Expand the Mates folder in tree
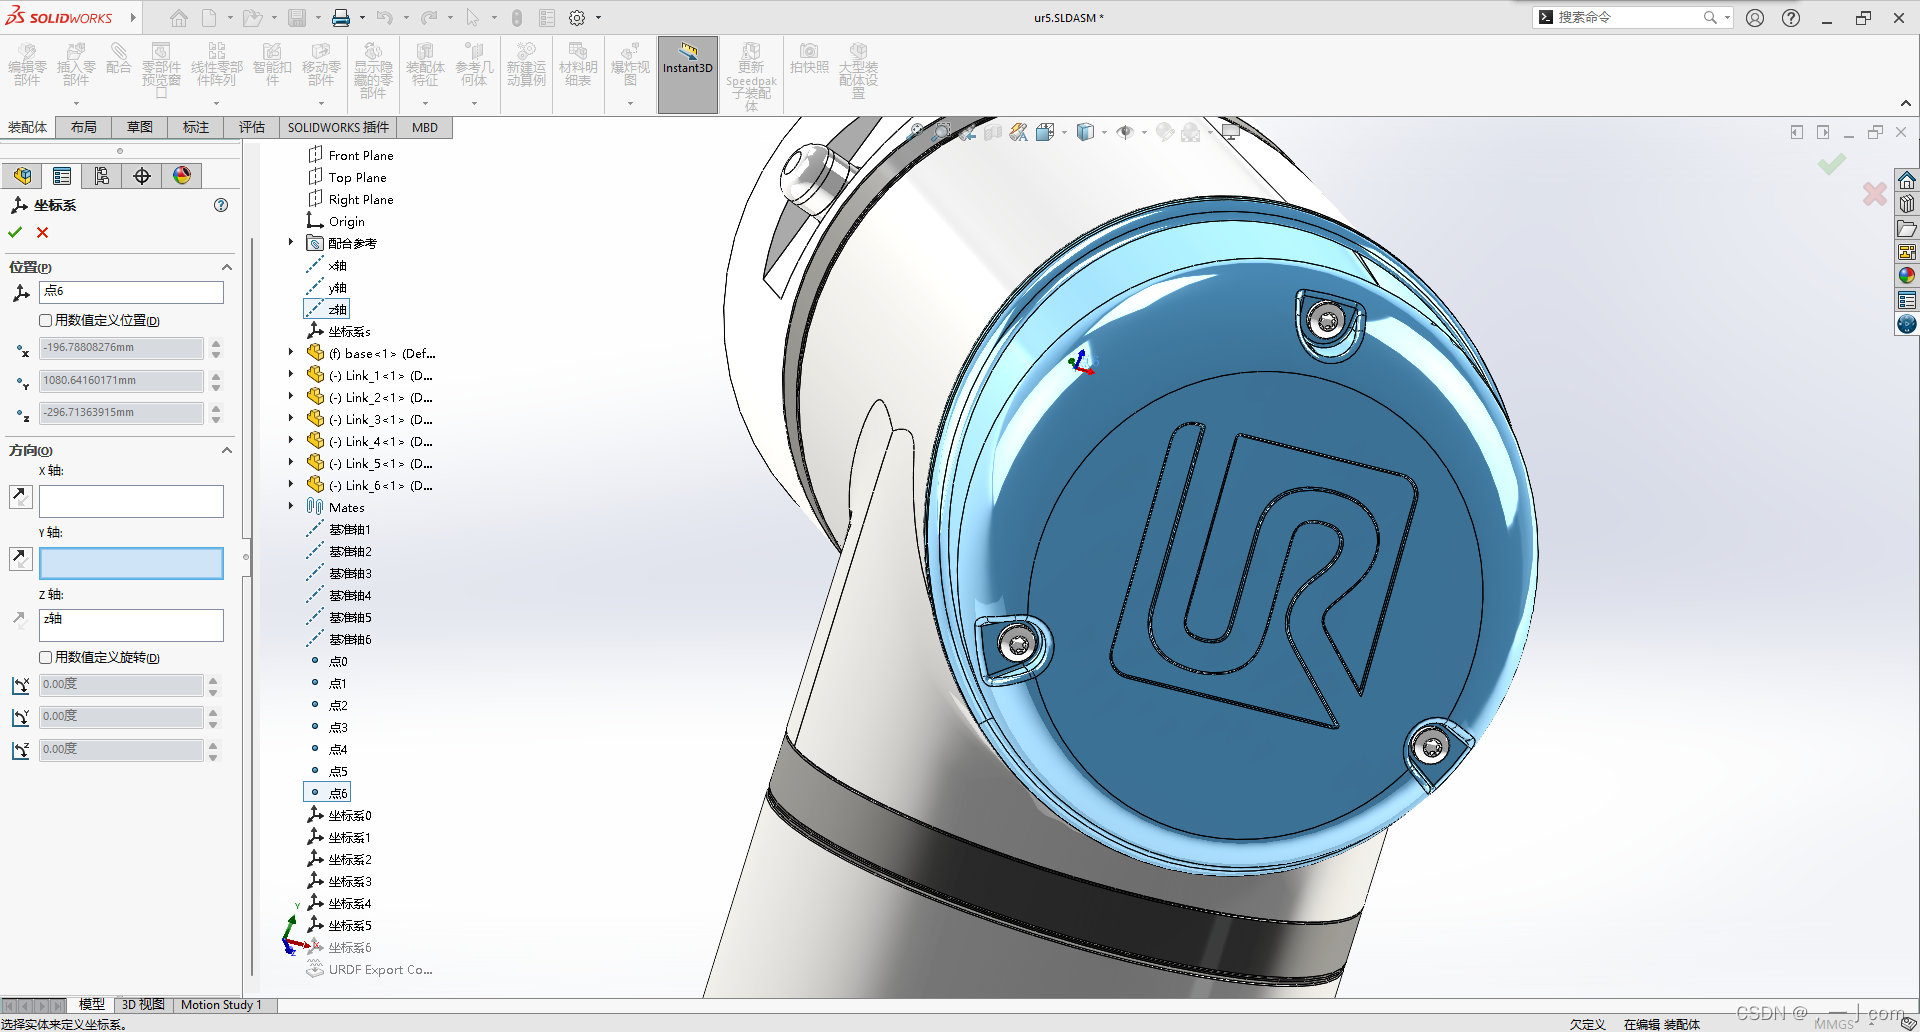This screenshot has width=1920, height=1032. tap(291, 507)
